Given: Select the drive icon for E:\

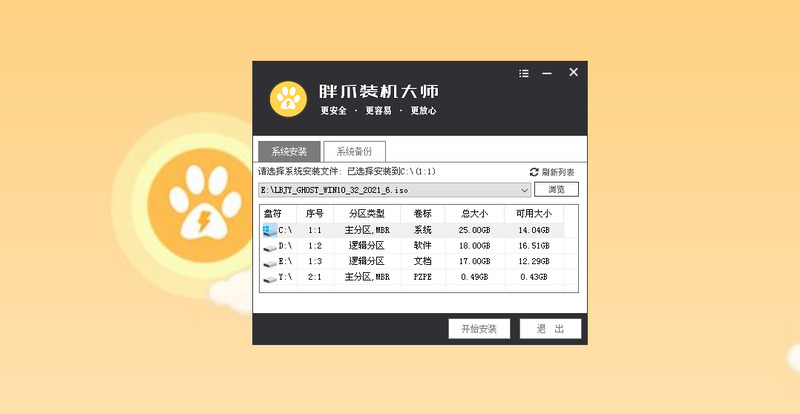Looking at the screenshot, I should [x=269, y=263].
